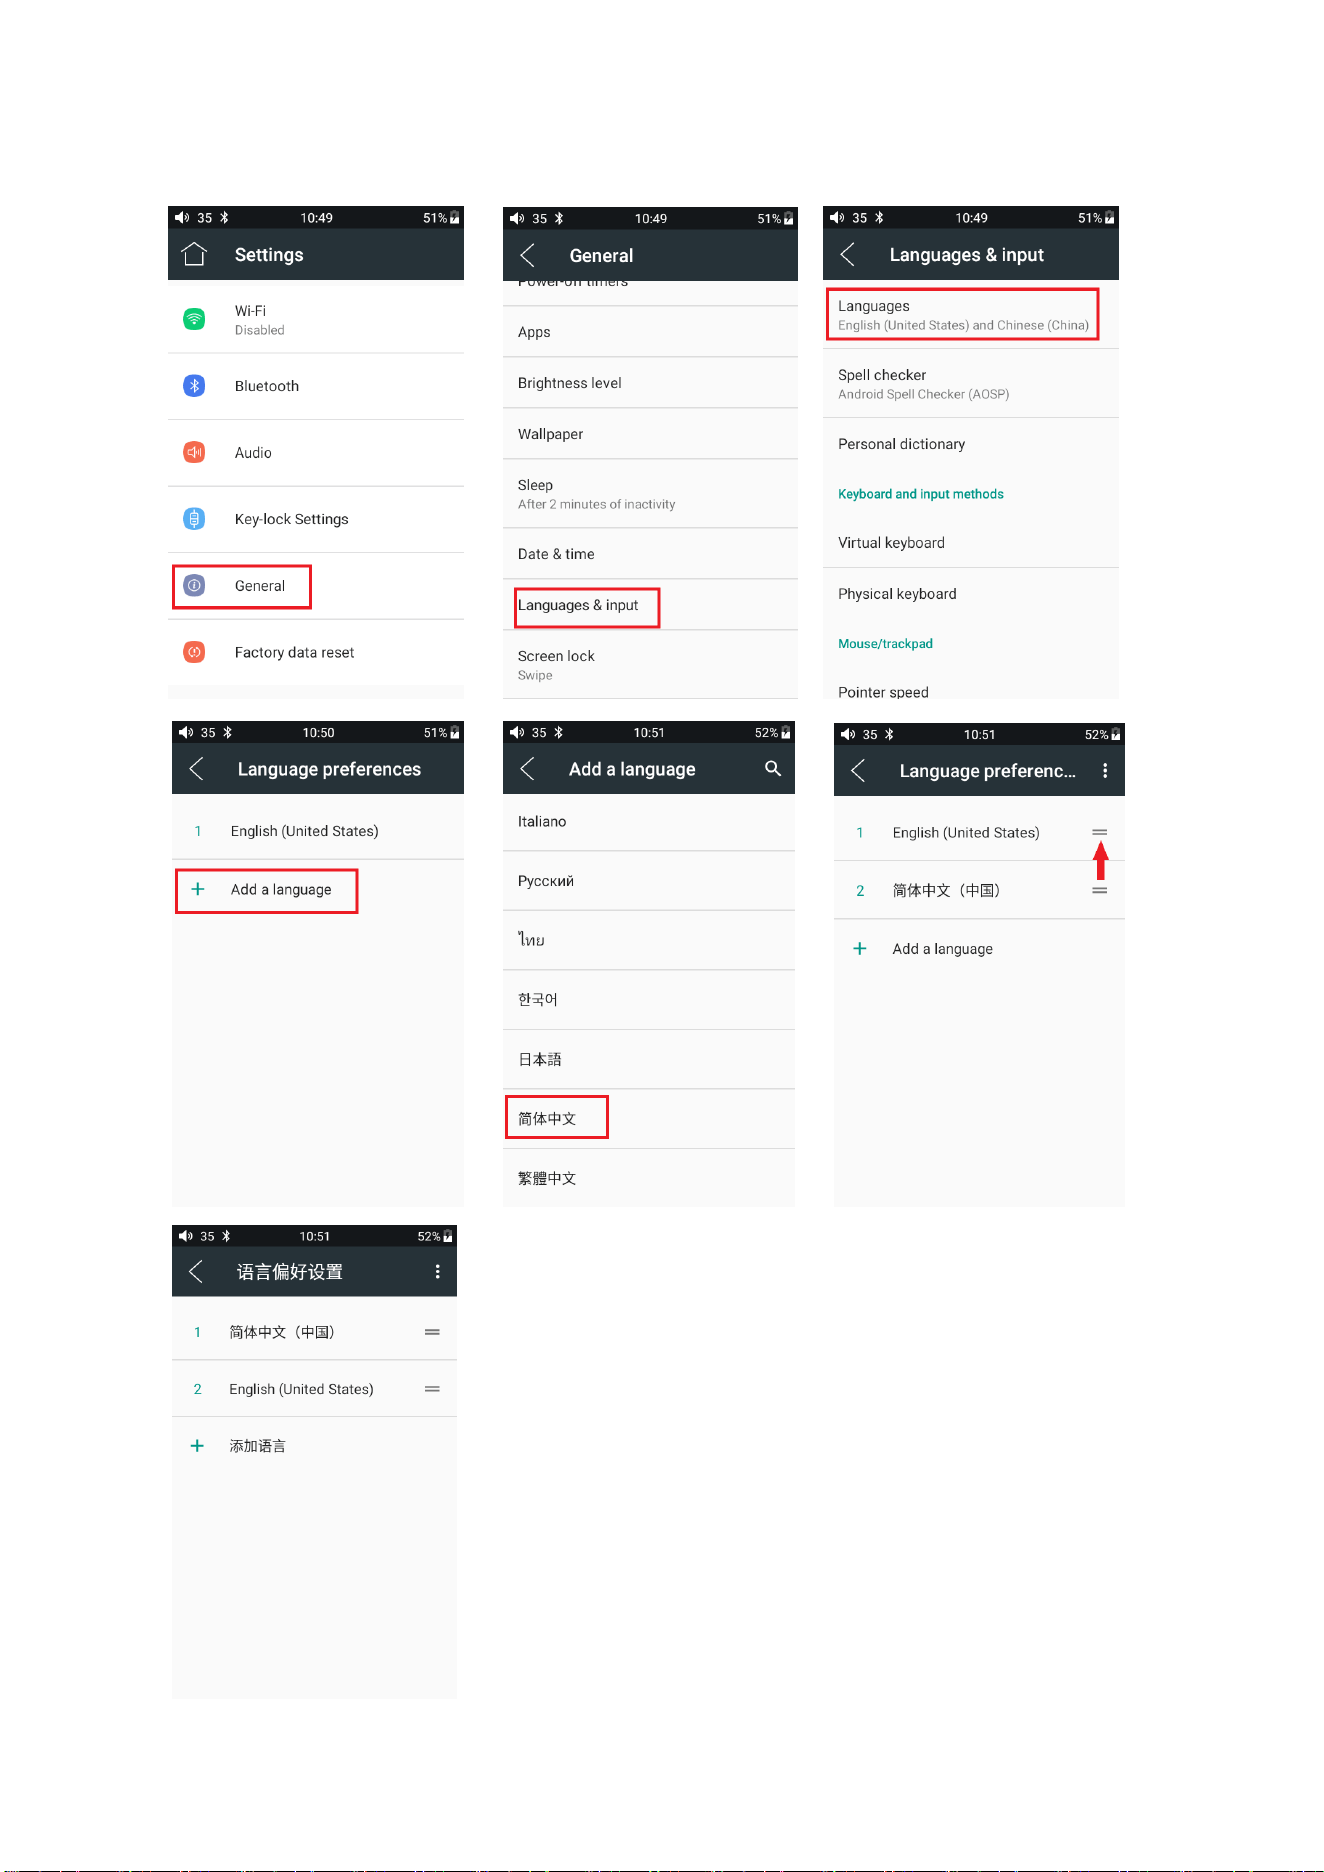Open Physical keyboard setting
The height and width of the screenshot is (1872, 1324).
point(971,594)
